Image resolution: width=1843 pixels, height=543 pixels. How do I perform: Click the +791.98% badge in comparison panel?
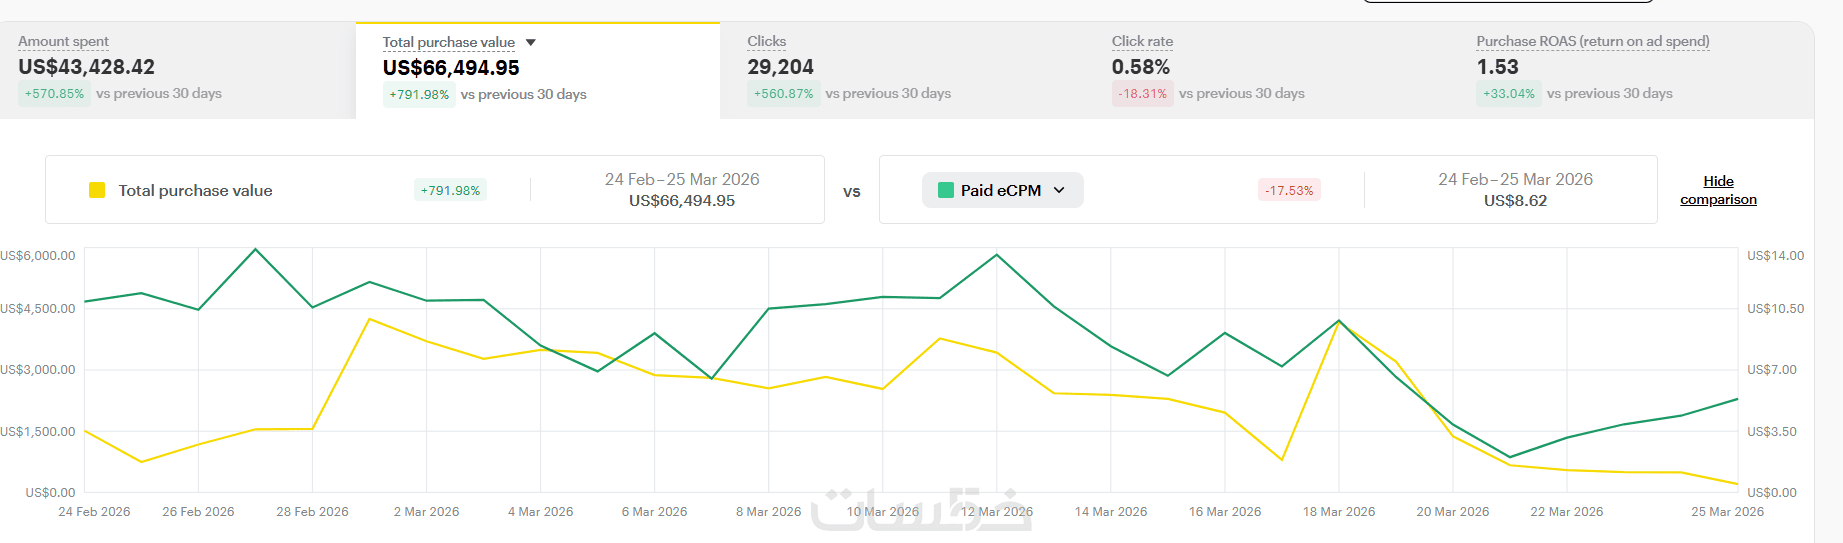coord(450,190)
